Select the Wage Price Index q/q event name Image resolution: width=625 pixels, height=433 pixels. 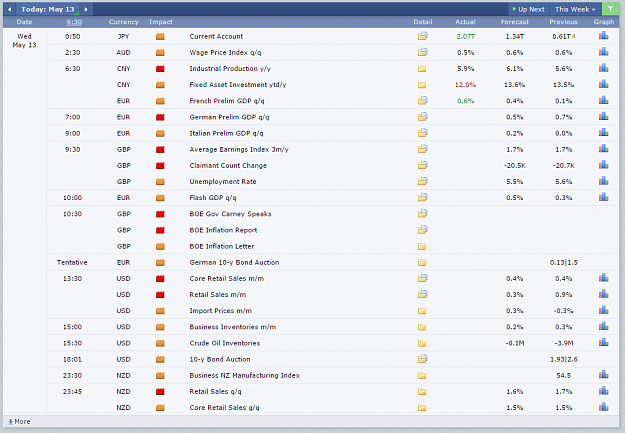tap(225, 53)
